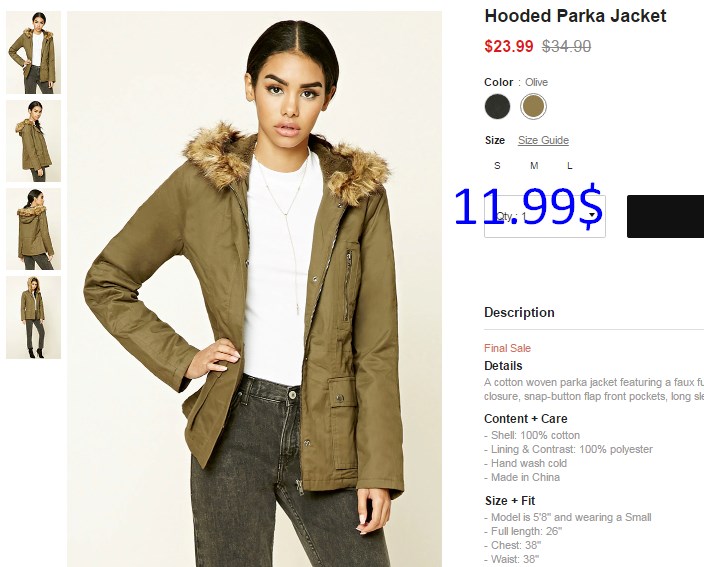Select the olive color swatch

coord(533,106)
